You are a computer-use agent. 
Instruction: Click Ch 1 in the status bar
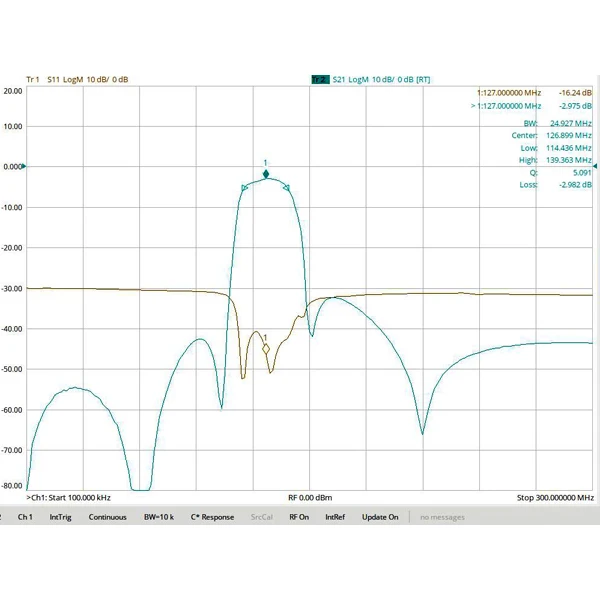pyautogui.click(x=25, y=517)
